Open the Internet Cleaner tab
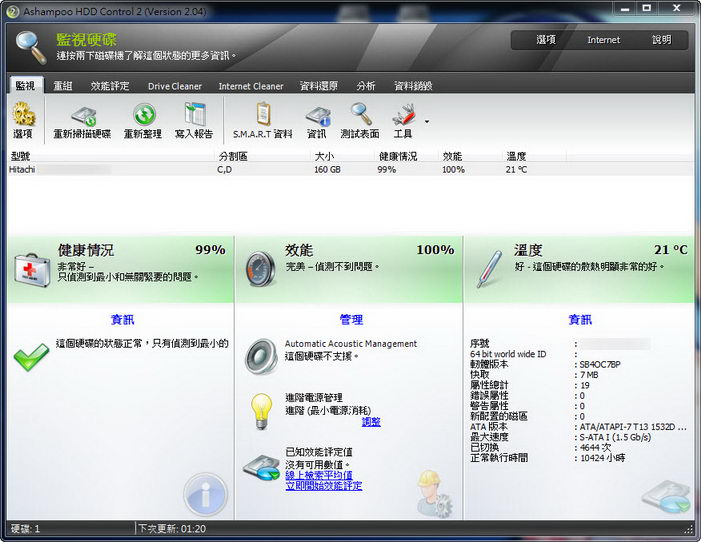 (251, 87)
